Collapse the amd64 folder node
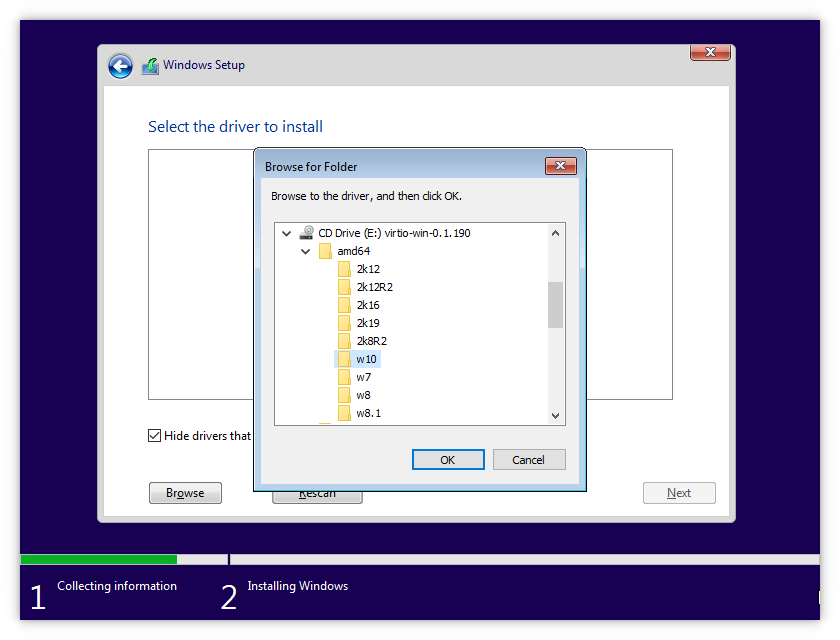The image size is (840, 640). coord(305,251)
